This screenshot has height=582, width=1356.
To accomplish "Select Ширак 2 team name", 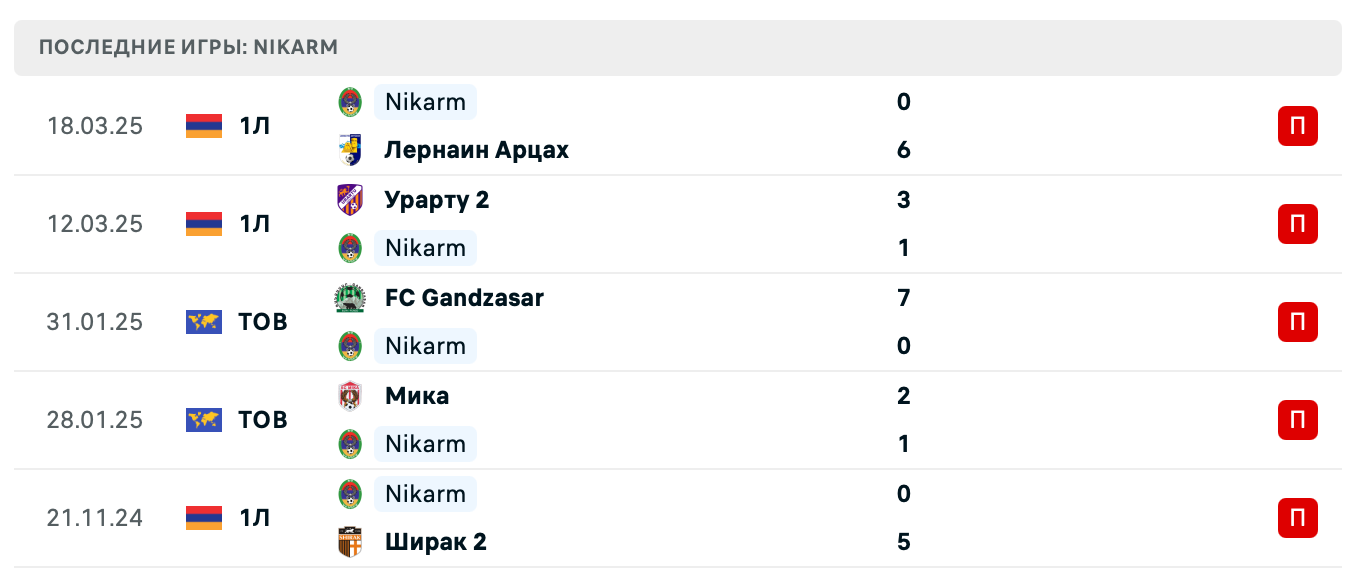I will [x=436, y=542].
